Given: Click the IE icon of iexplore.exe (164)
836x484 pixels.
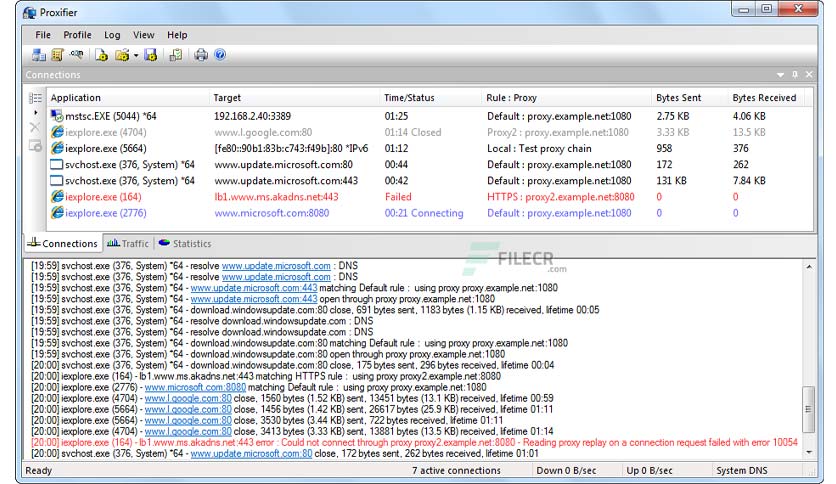Looking at the screenshot, I should (57, 196).
